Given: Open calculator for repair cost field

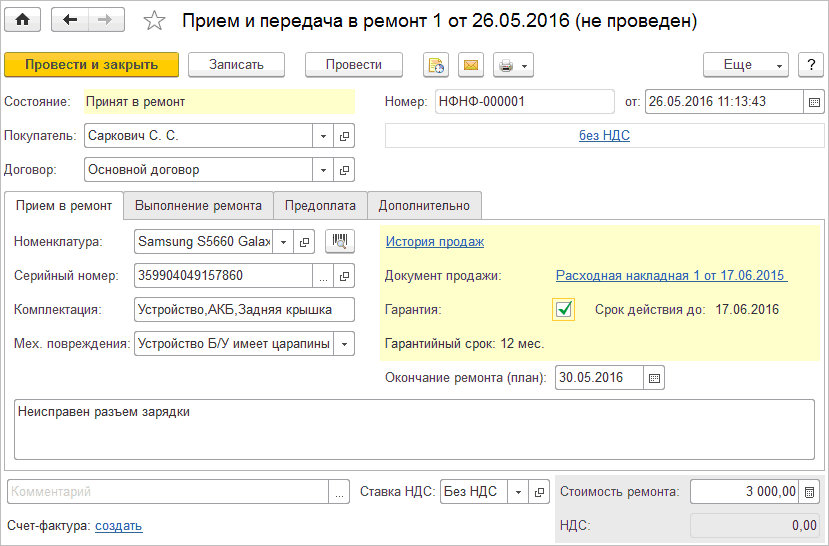Looking at the screenshot, I should click(809, 492).
